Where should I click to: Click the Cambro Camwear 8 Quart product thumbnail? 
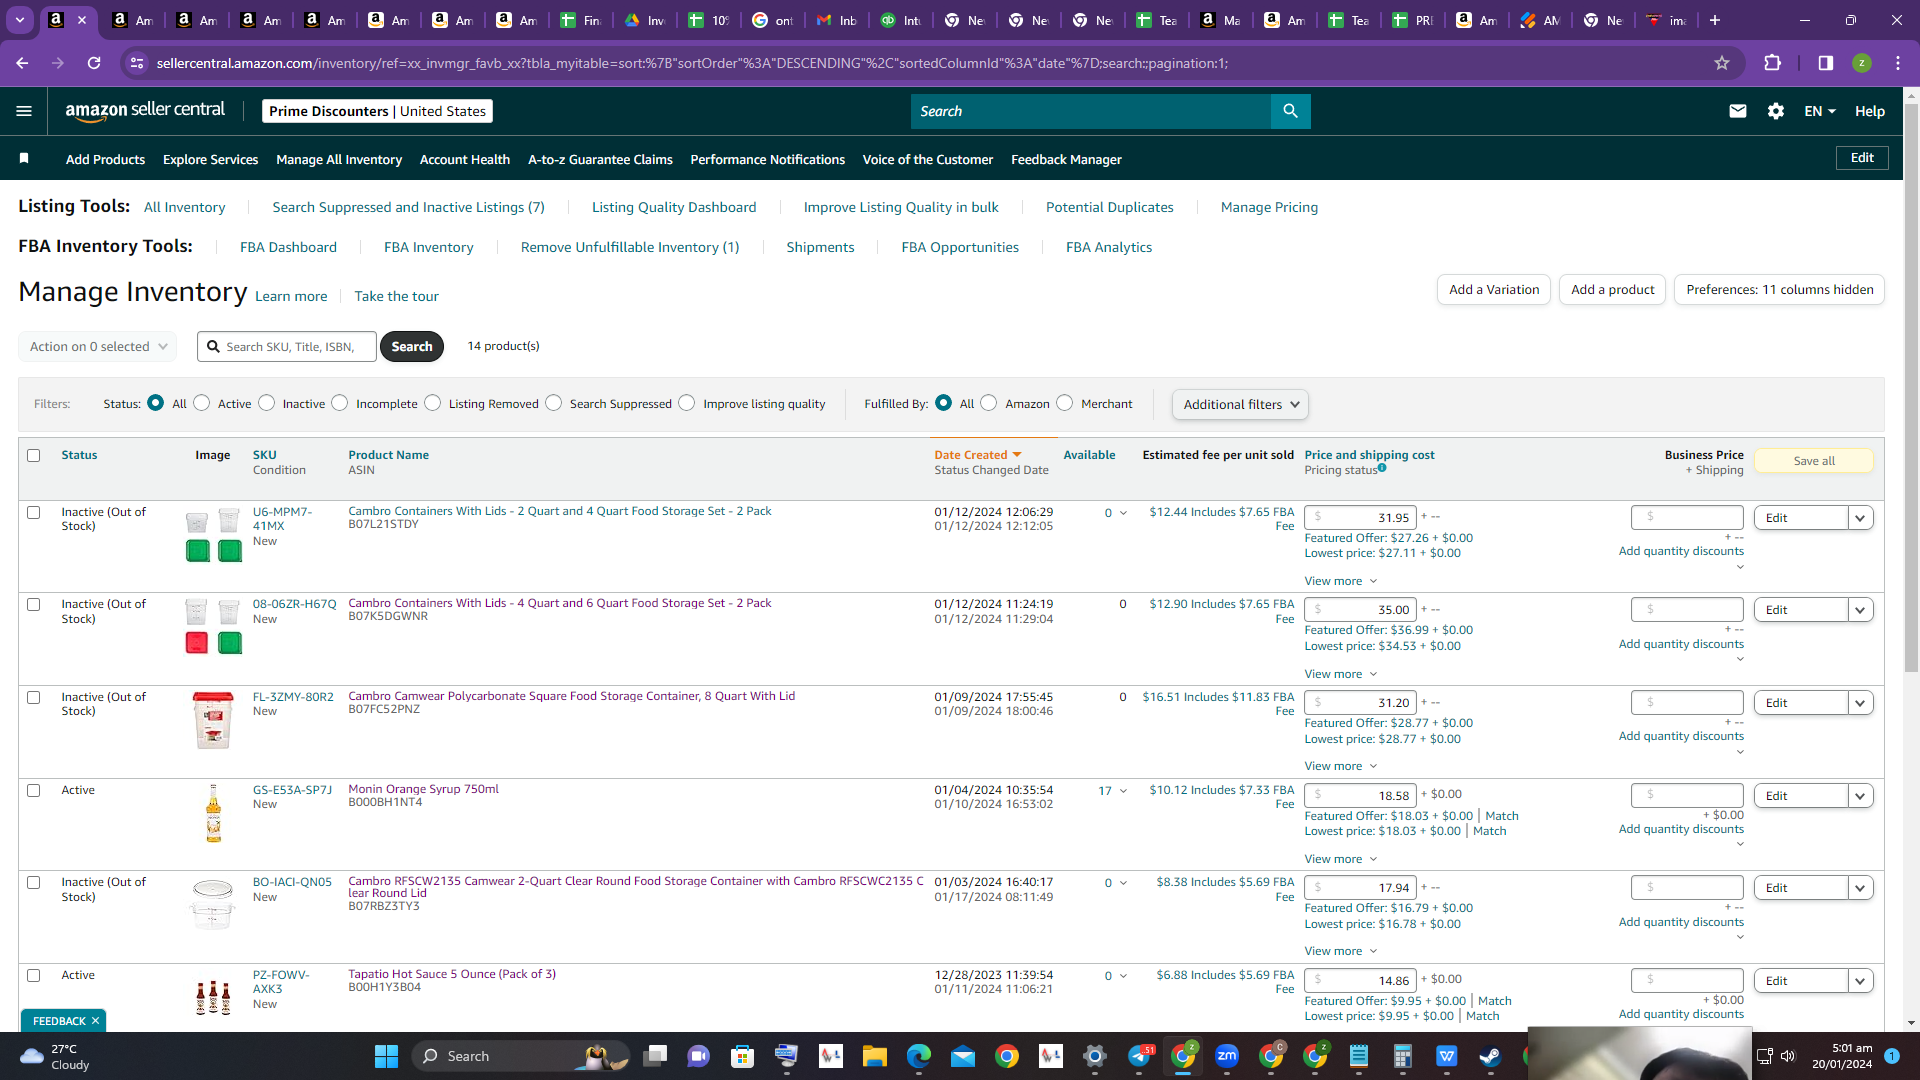pos(213,720)
